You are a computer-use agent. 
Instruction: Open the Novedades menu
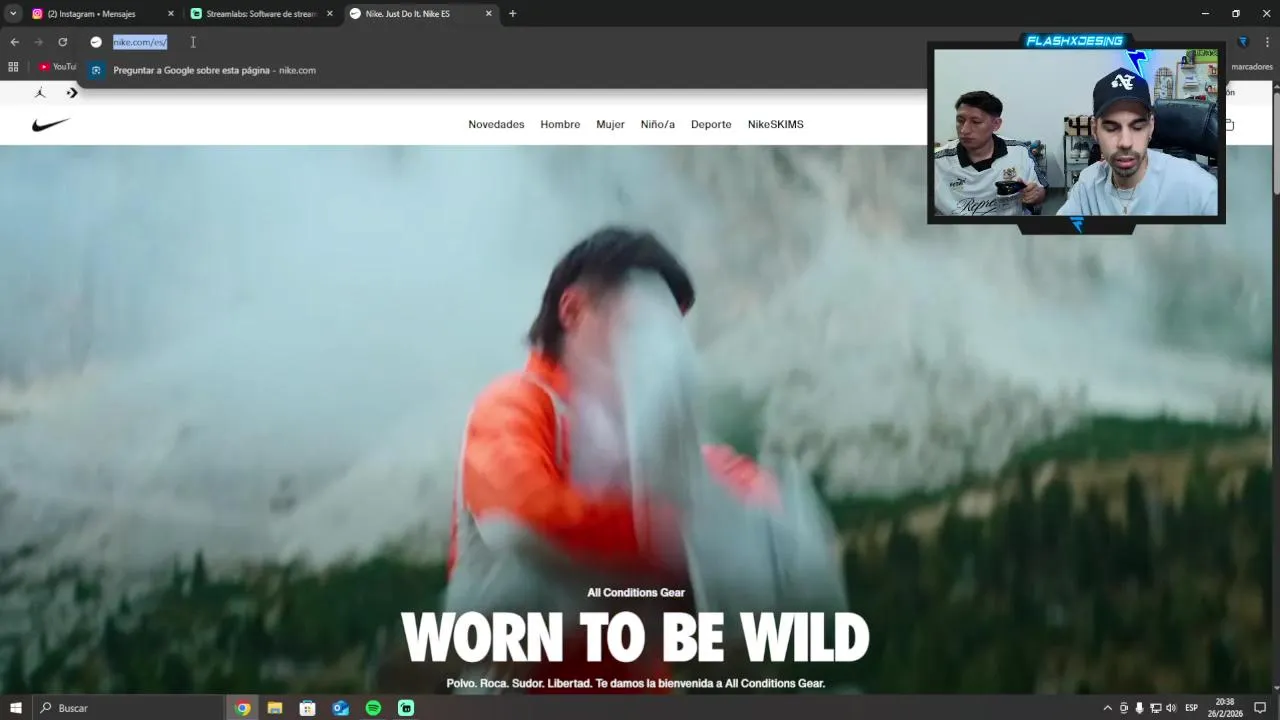tap(496, 124)
